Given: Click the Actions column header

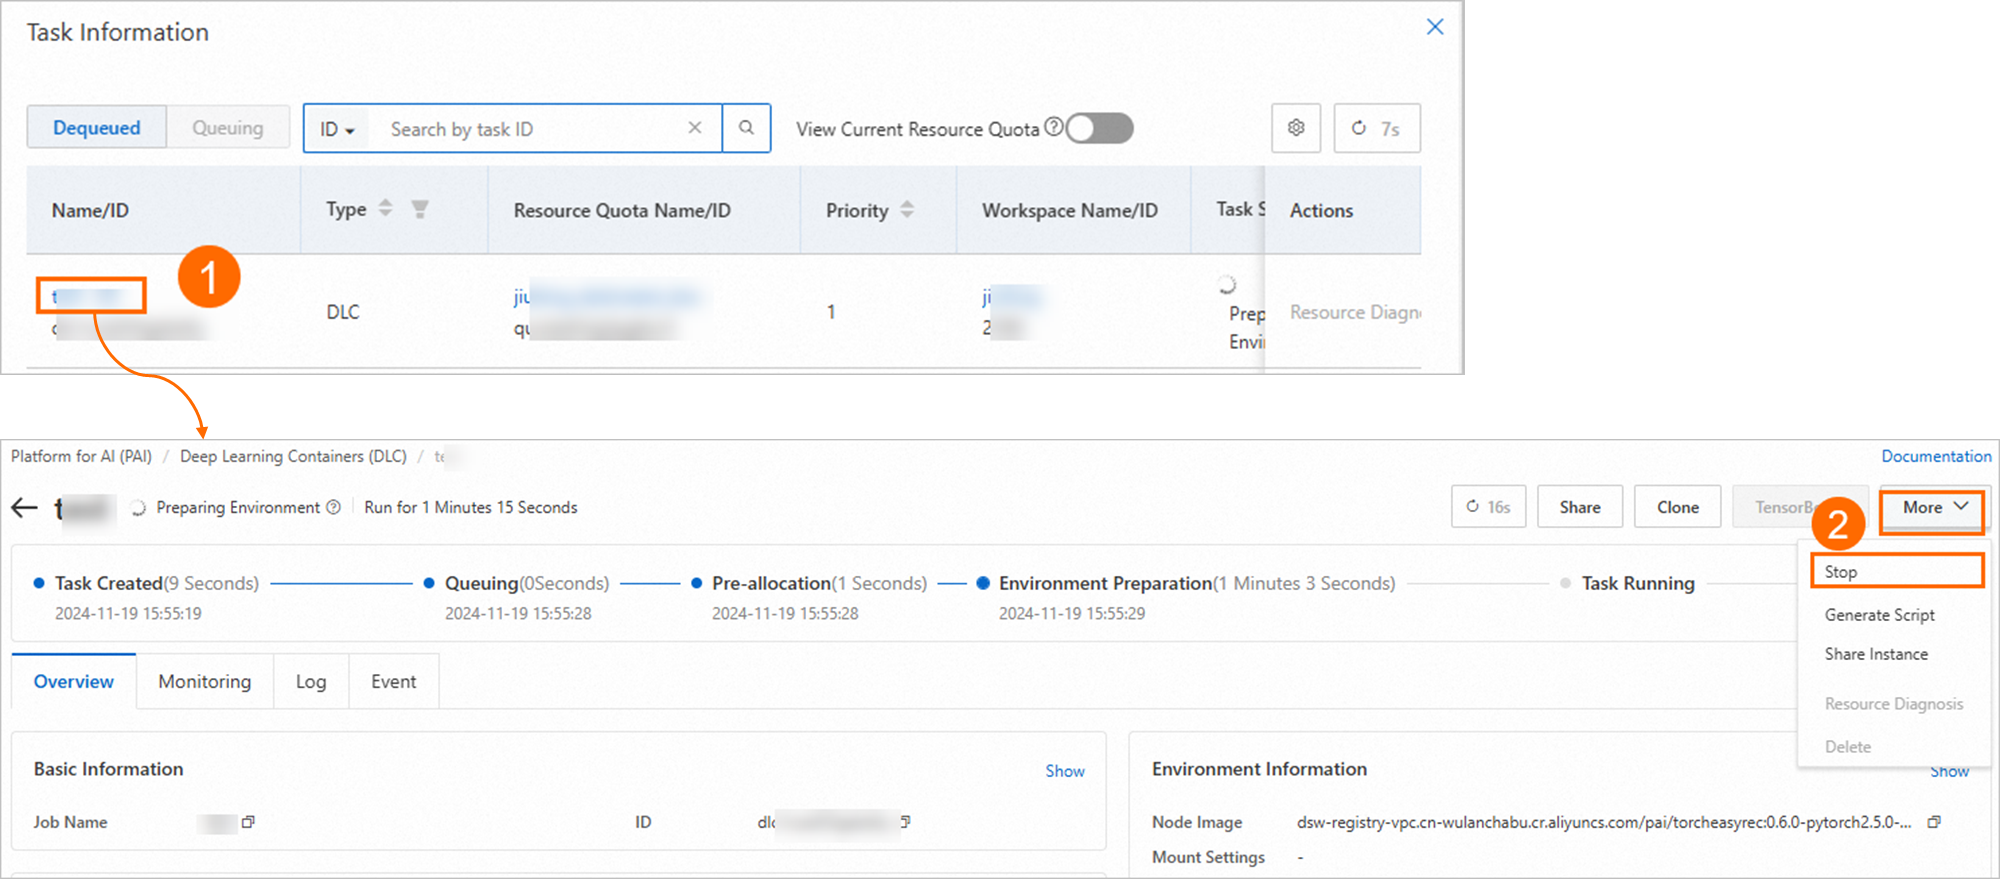Looking at the screenshot, I should tap(1321, 210).
